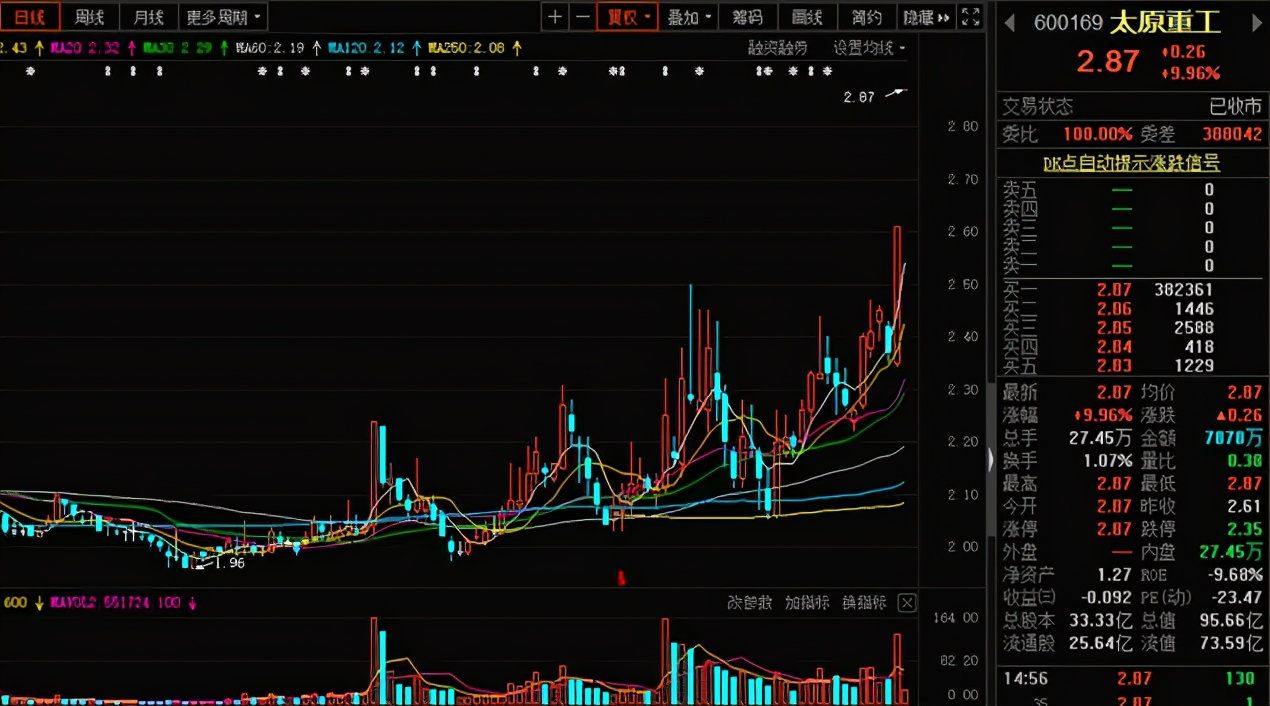Click the 流值 value 73.59亿
The width and height of the screenshot is (1270, 706).
[1230, 643]
